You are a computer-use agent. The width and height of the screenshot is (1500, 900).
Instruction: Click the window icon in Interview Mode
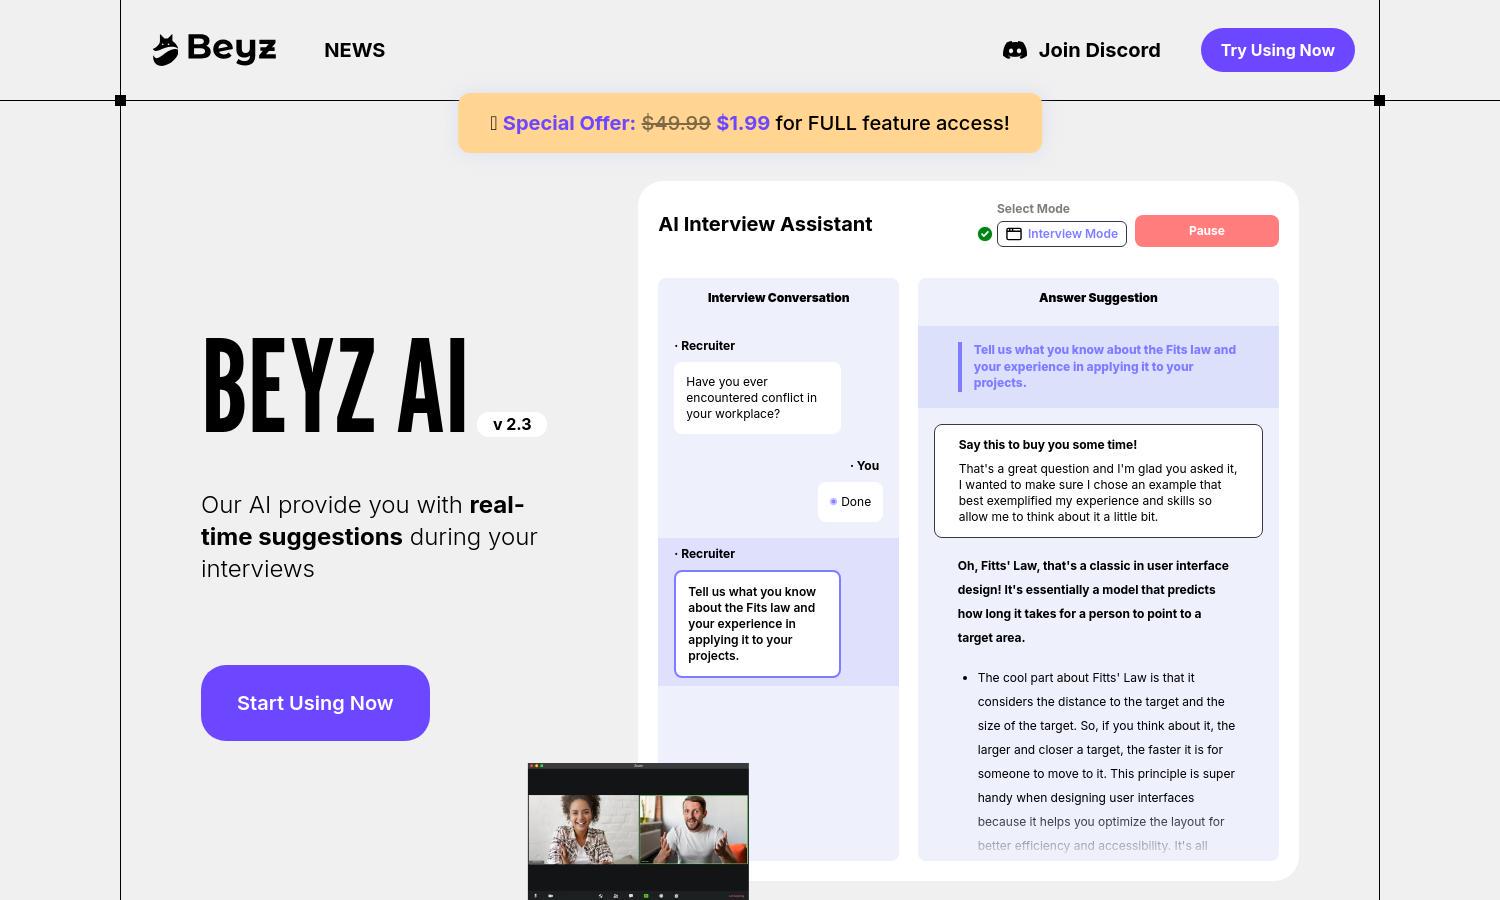tap(1014, 234)
